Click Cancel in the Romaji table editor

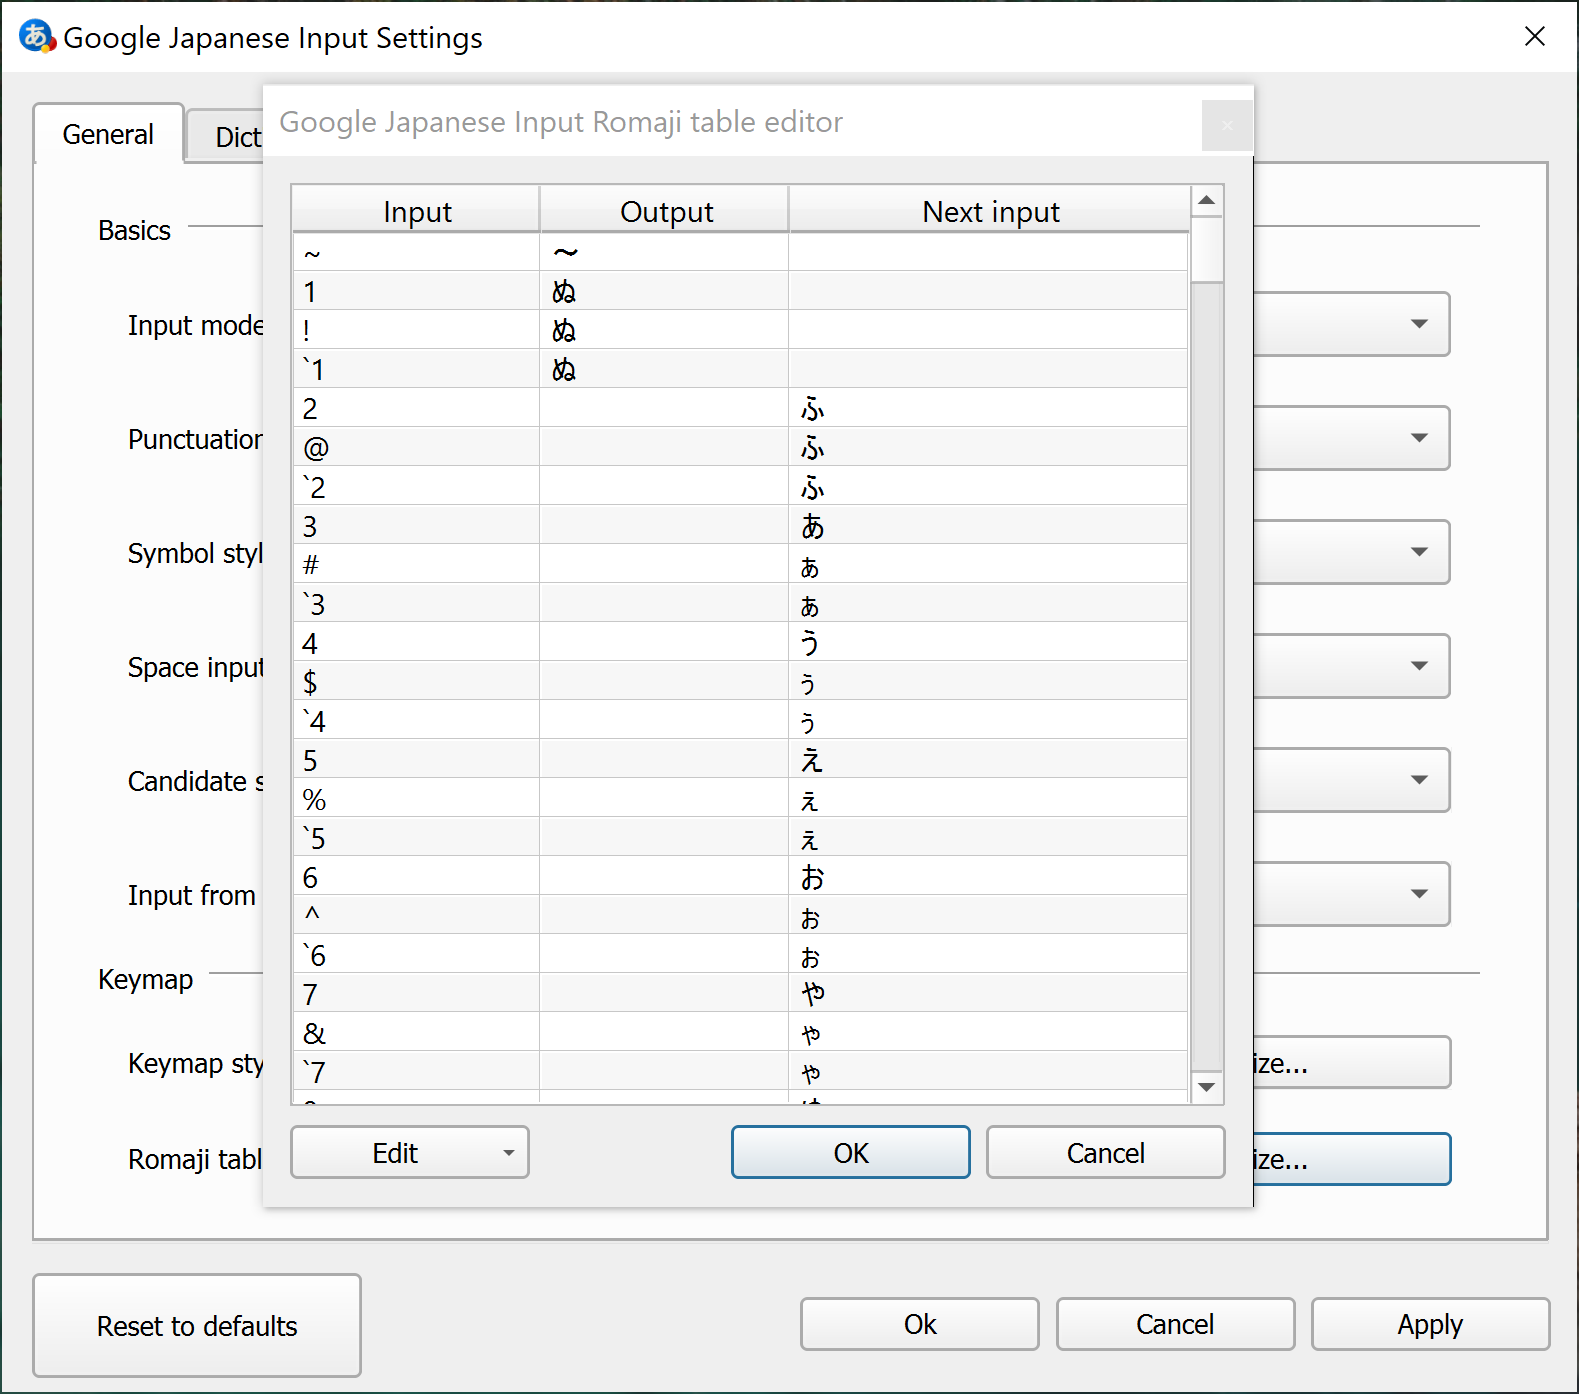(x=1106, y=1153)
